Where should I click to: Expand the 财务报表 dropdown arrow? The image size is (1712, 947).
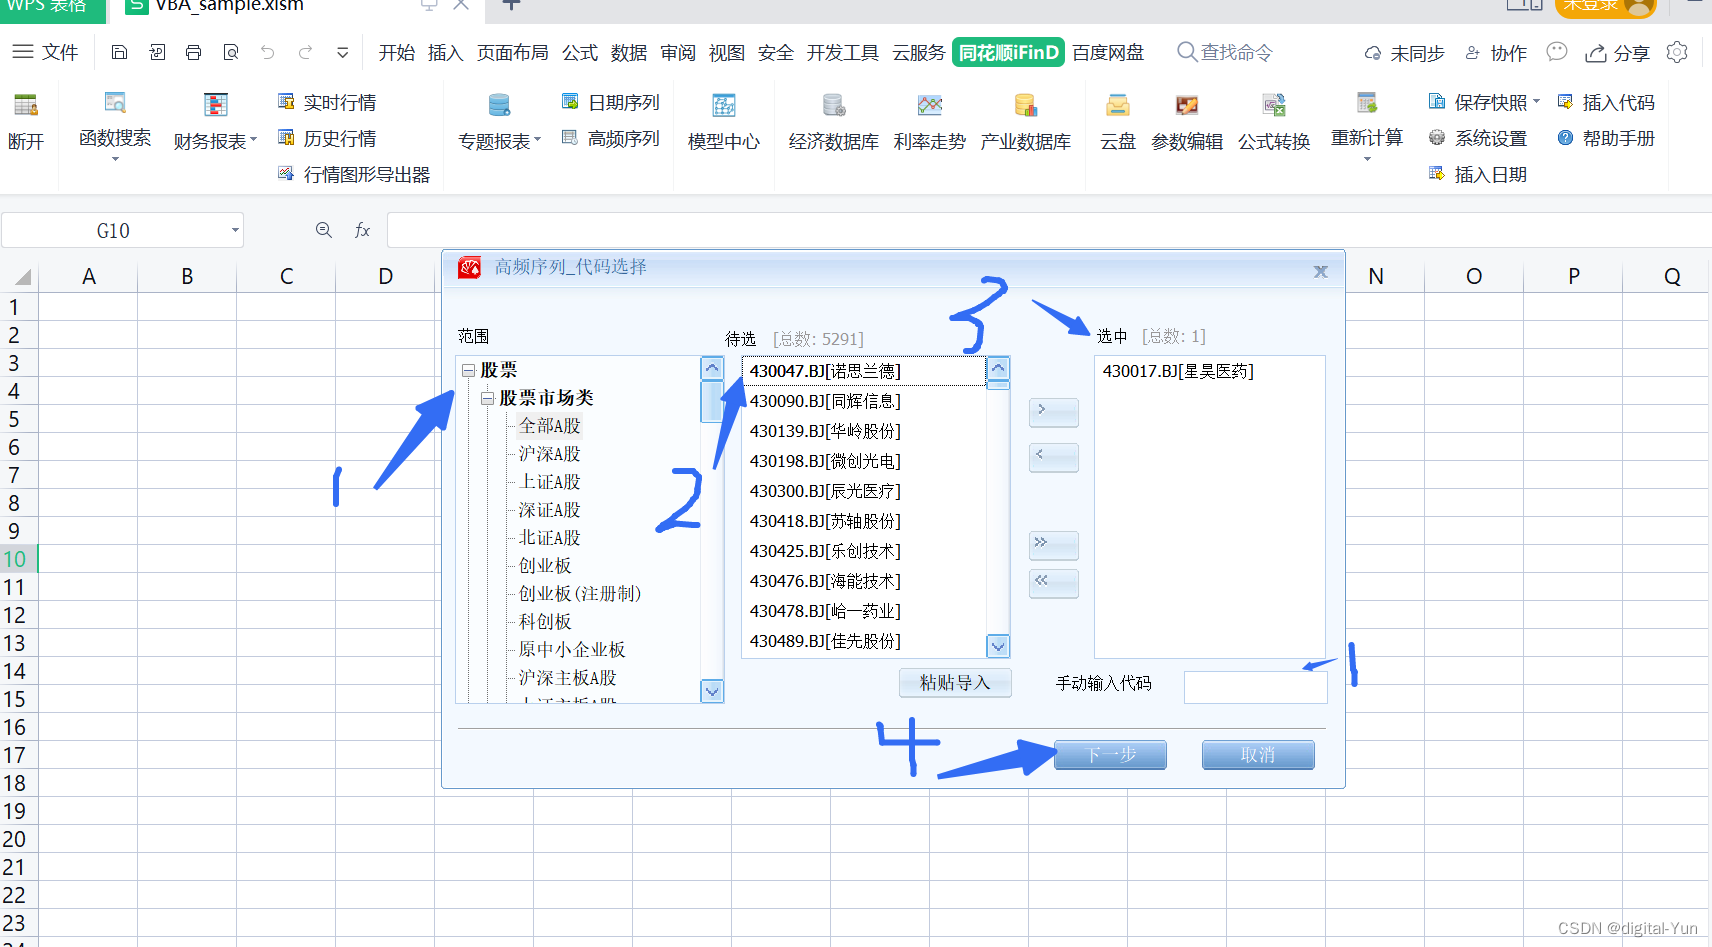point(253,141)
